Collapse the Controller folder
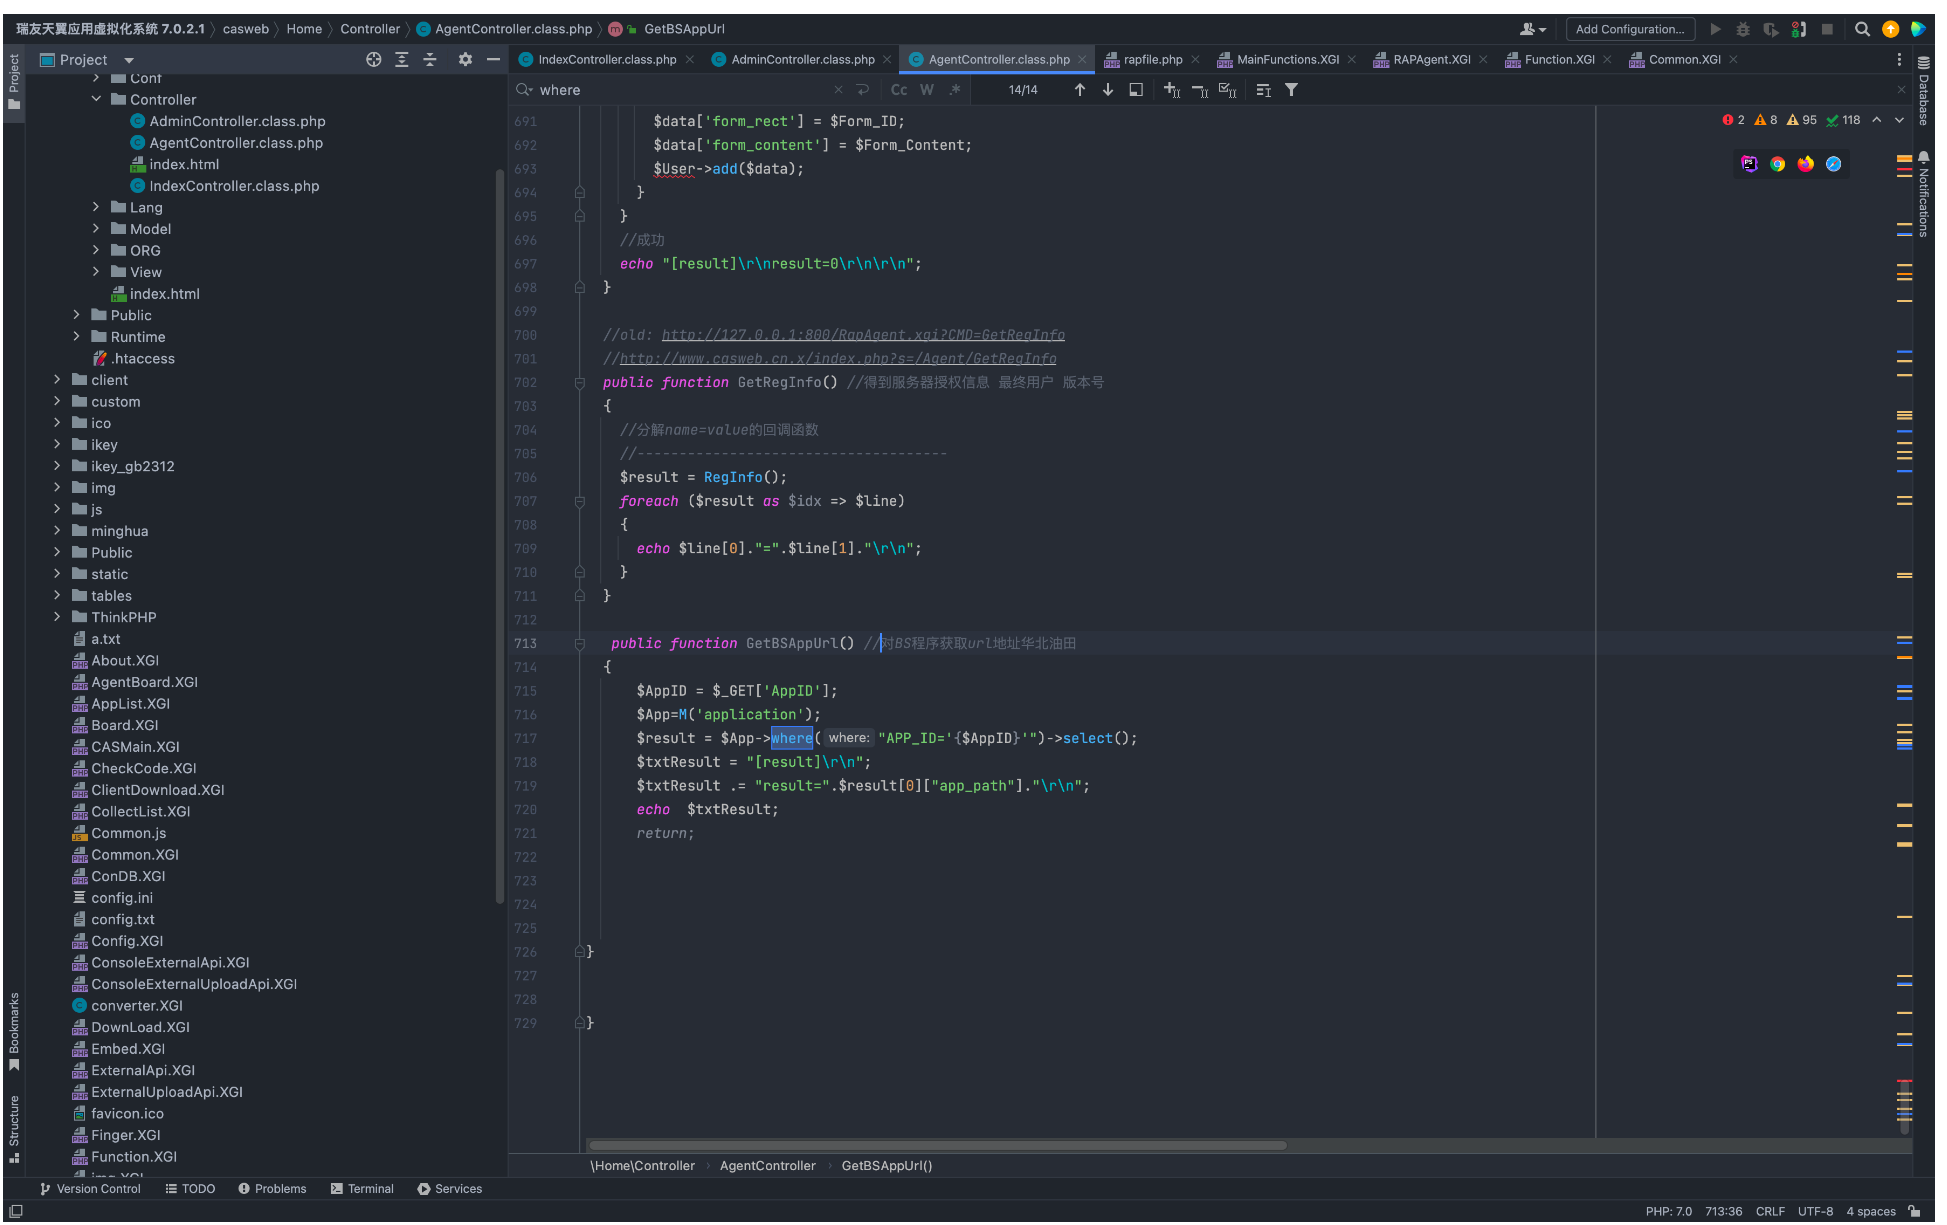Image resolution: width=1947 pixels, height=1225 pixels. point(97,99)
